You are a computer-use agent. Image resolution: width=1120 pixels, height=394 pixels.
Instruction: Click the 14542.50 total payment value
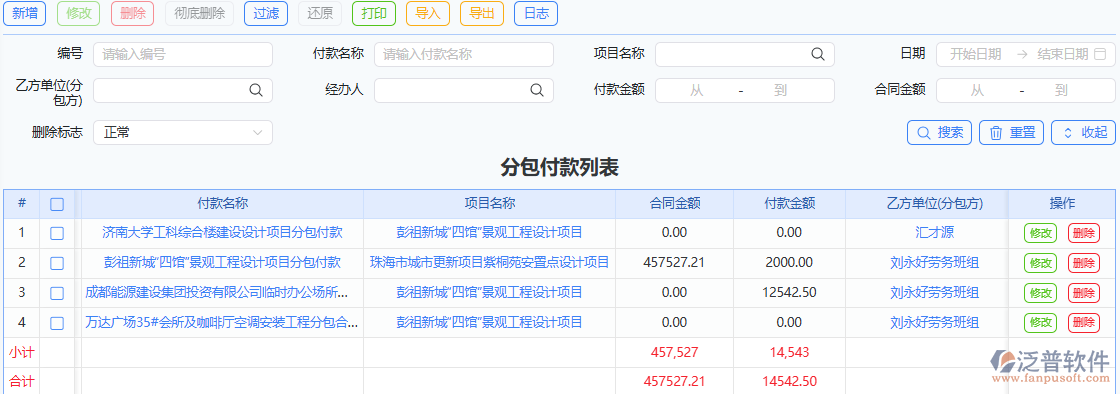pyautogui.click(x=789, y=382)
